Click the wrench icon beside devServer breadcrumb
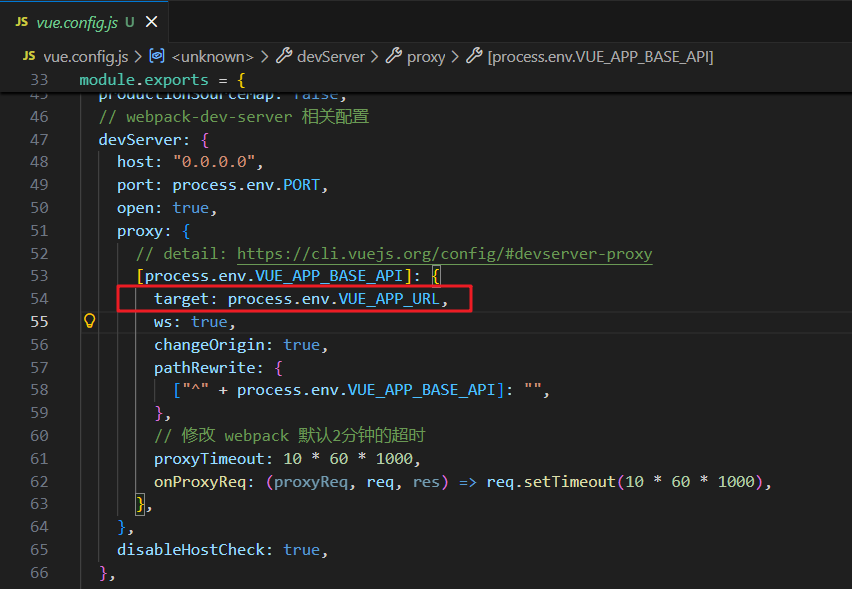 tap(284, 56)
